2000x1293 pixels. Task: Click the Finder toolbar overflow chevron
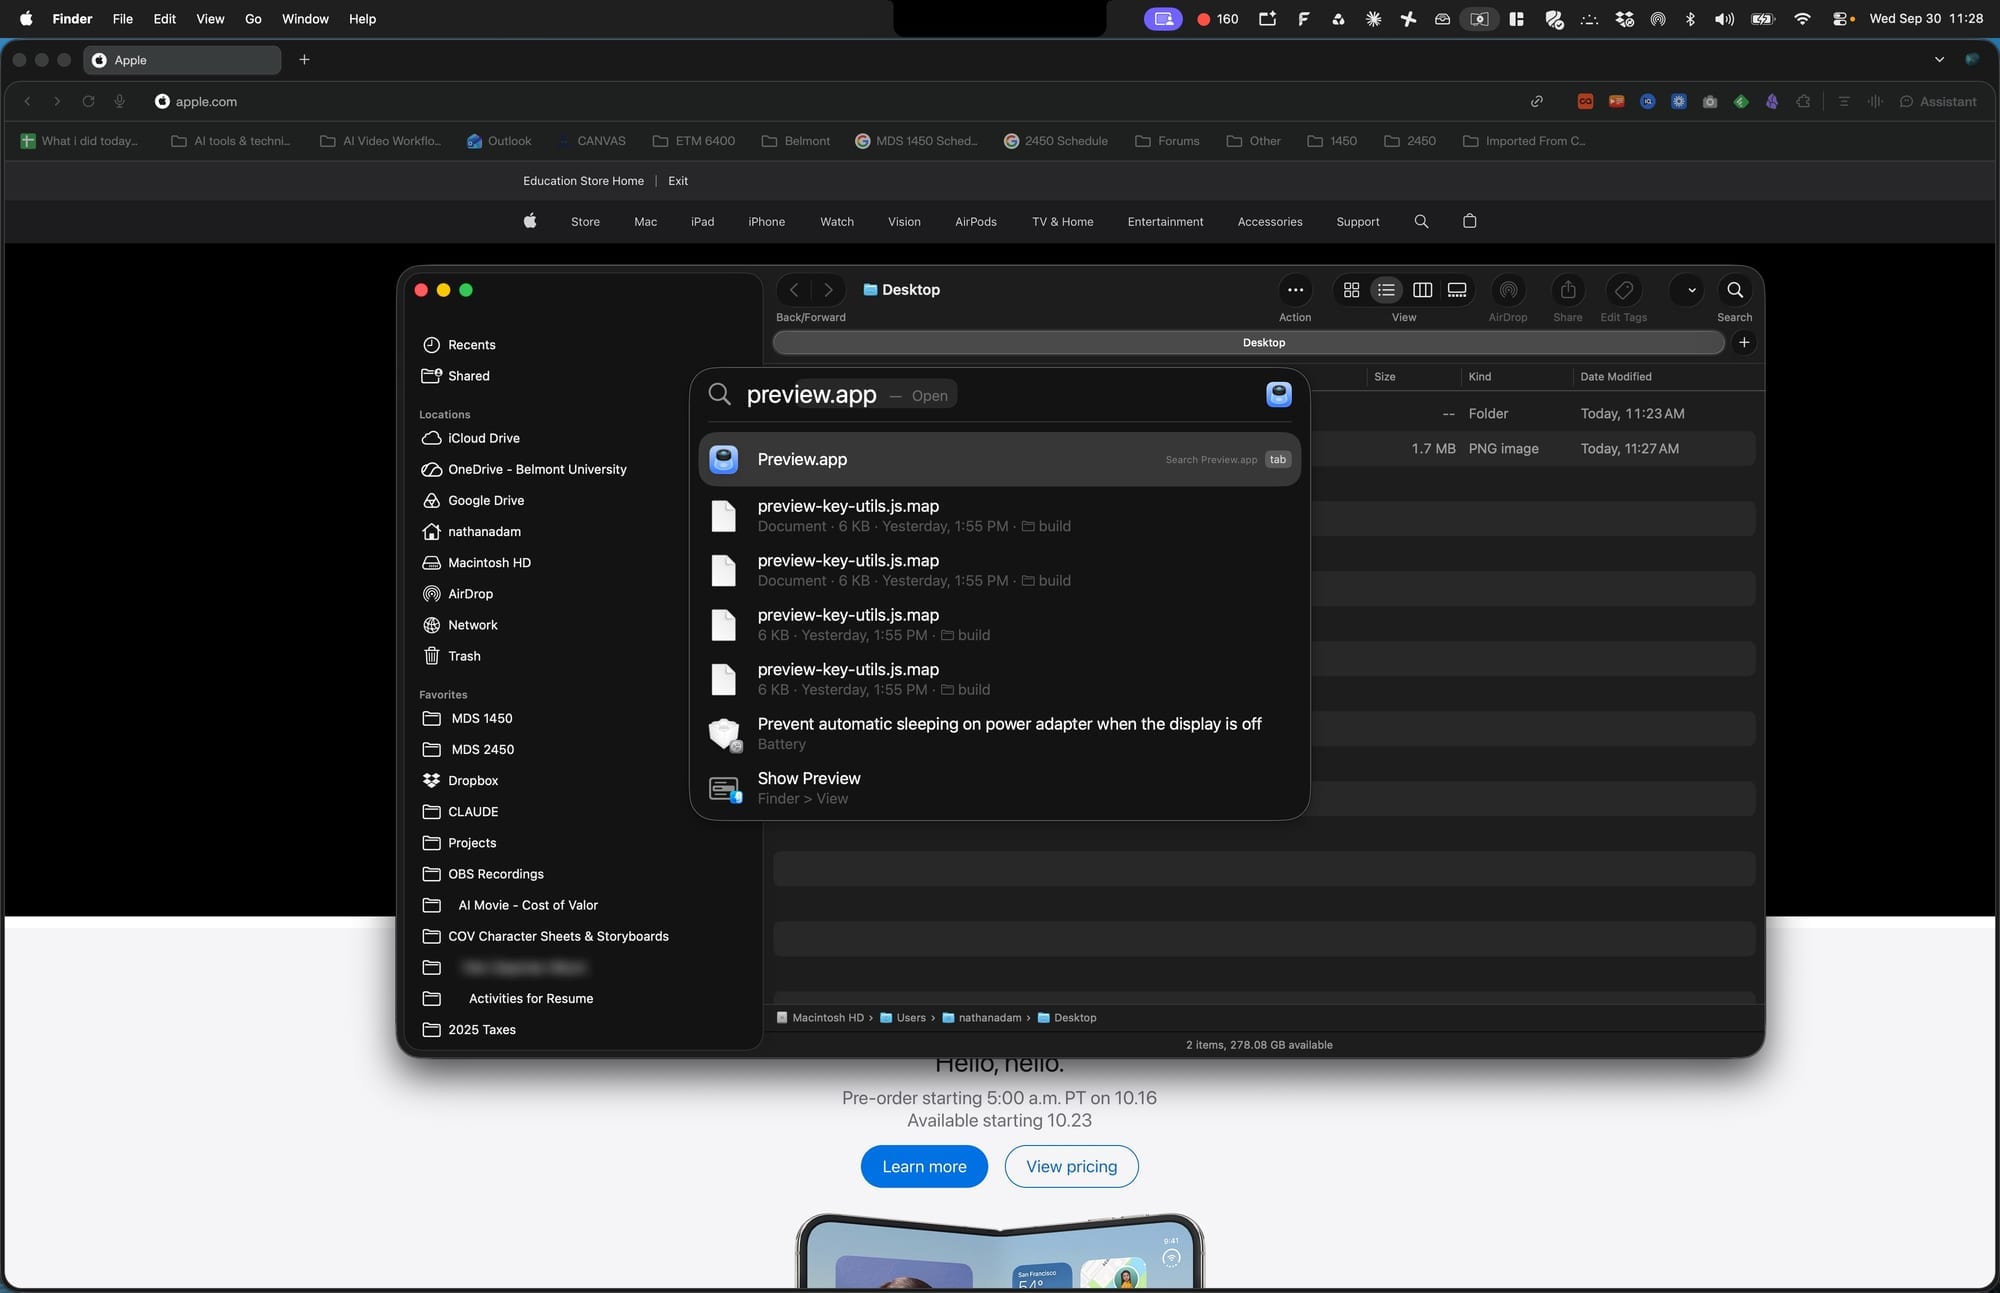tap(1691, 290)
